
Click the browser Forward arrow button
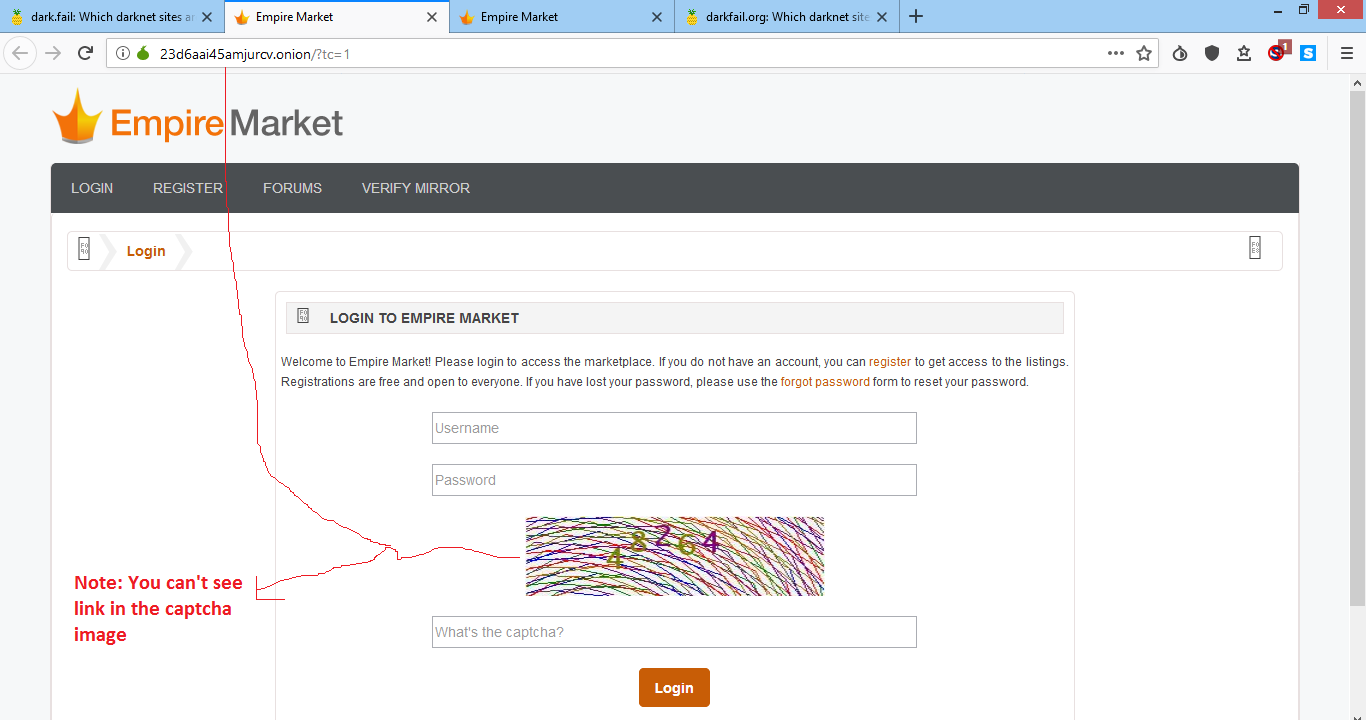coord(53,53)
